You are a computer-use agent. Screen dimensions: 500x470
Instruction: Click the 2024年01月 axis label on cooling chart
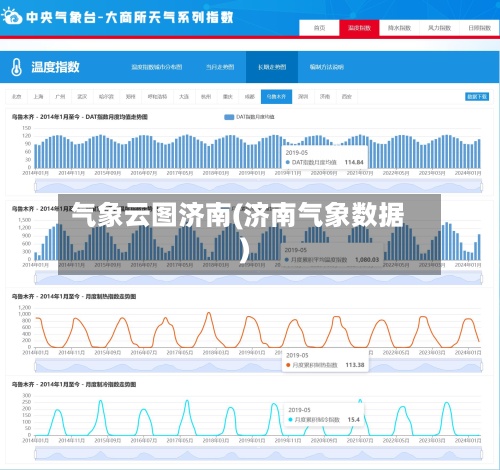(468, 440)
